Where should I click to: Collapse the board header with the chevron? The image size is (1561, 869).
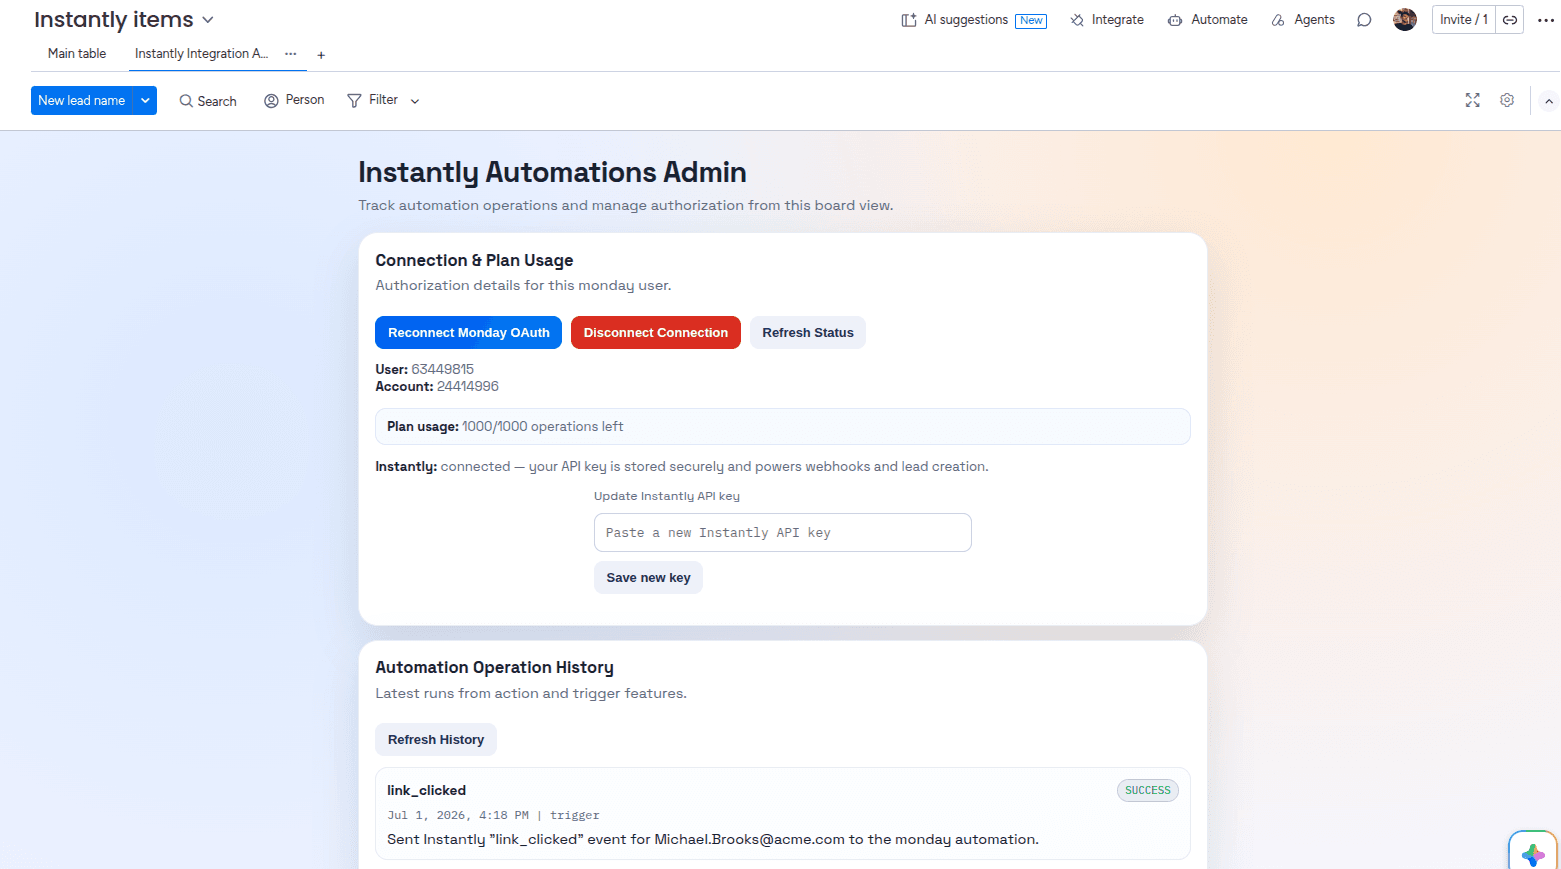coord(1549,101)
